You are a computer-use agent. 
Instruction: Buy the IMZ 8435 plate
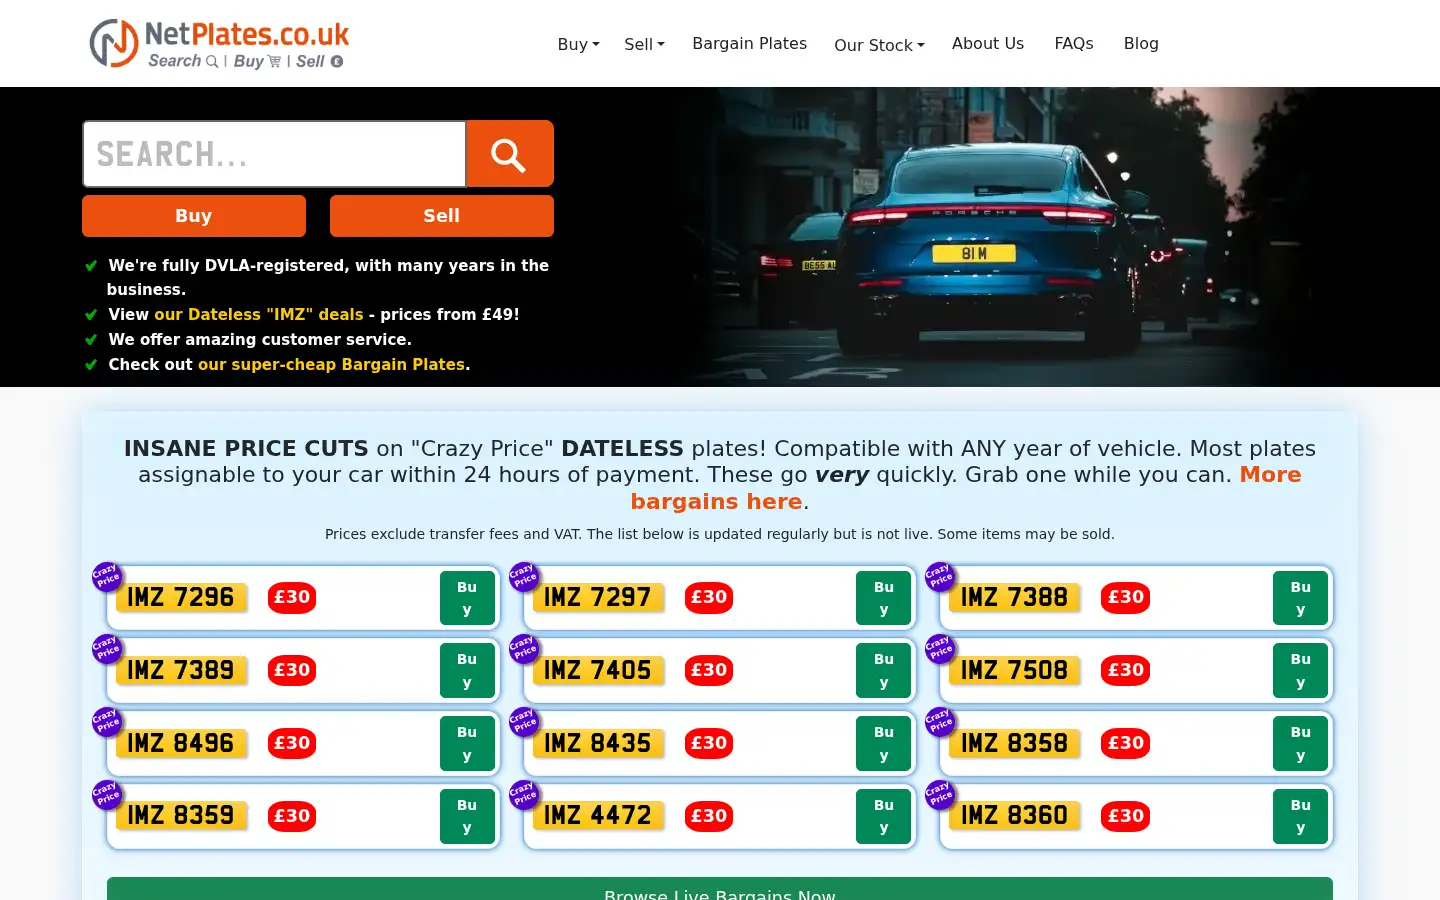[884, 743]
